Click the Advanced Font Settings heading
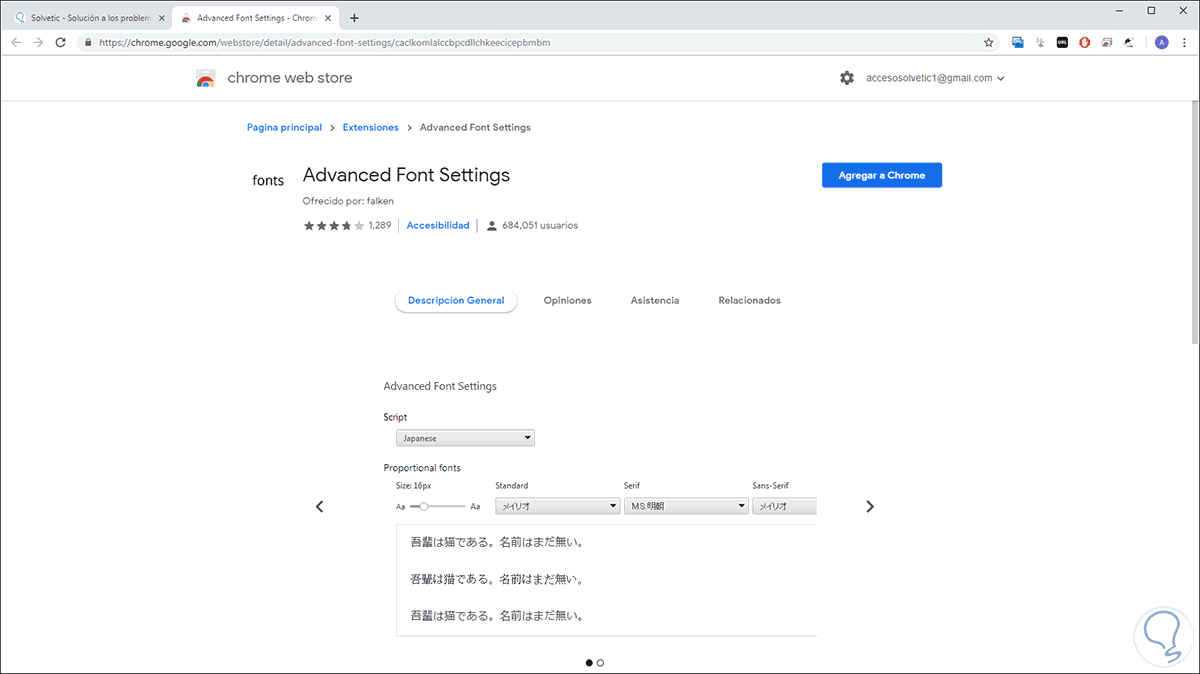This screenshot has height=674, width=1200. click(x=406, y=175)
